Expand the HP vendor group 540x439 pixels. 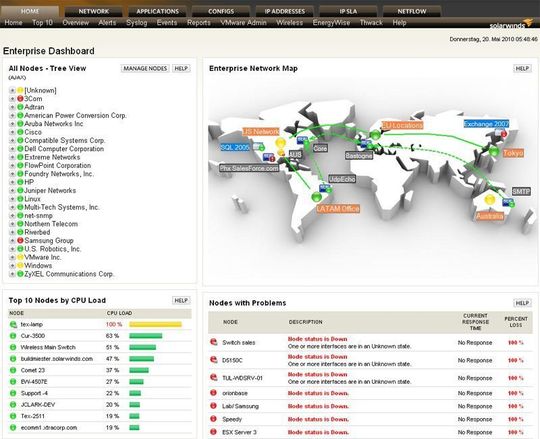tap(12, 182)
